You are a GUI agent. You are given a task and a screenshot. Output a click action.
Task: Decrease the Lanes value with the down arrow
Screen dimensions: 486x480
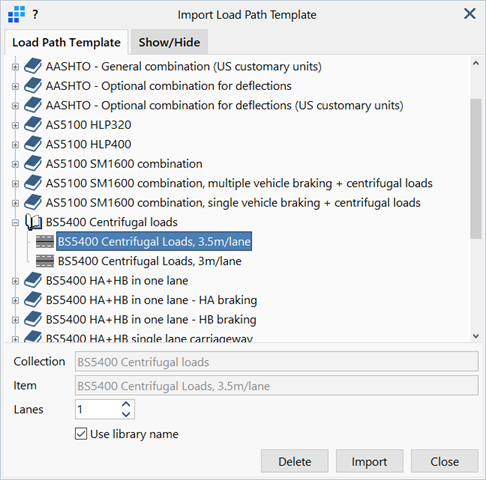click(126, 414)
